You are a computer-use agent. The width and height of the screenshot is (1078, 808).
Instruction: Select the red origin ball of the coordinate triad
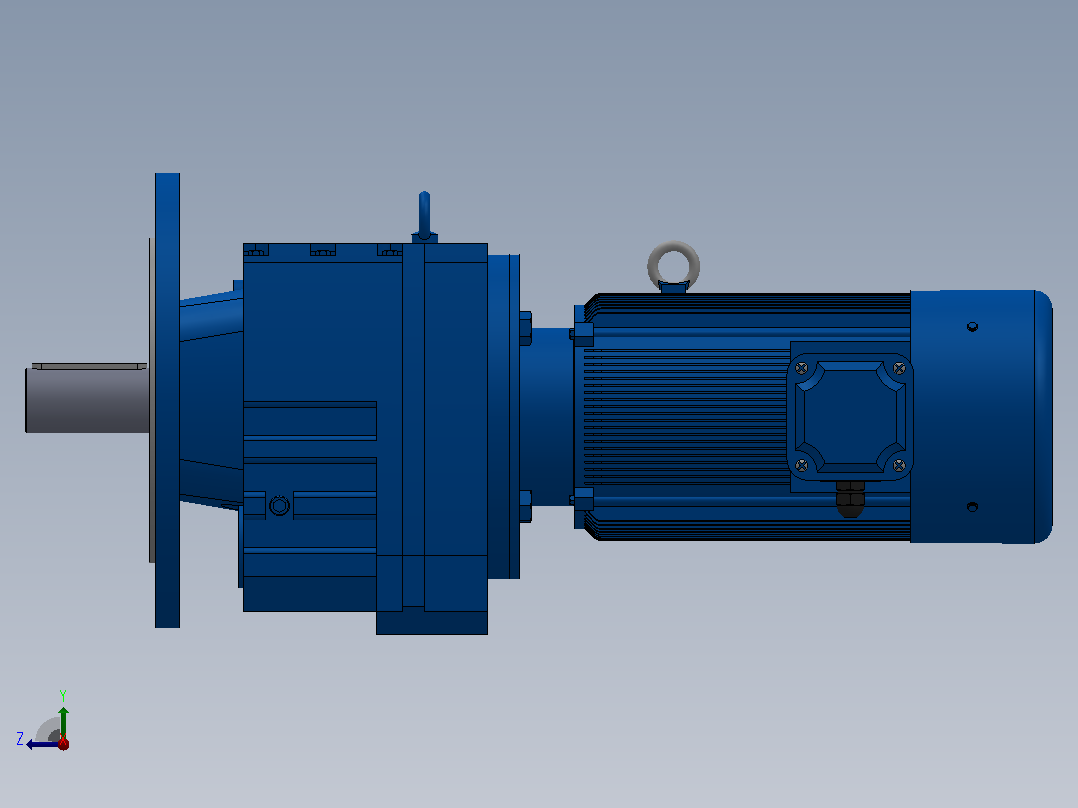(x=63, y=743)
